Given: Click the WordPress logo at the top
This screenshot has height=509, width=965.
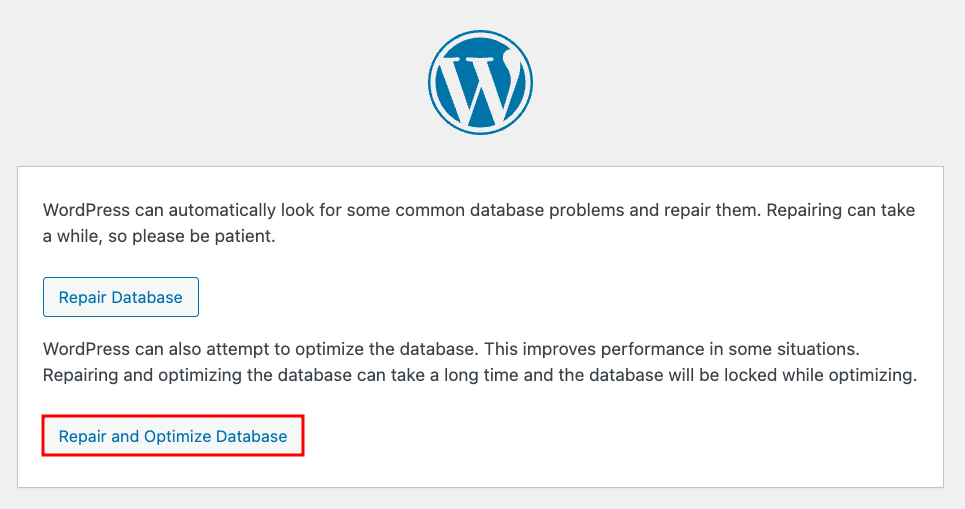Looking at the screenshot, I should coord(480,81).
